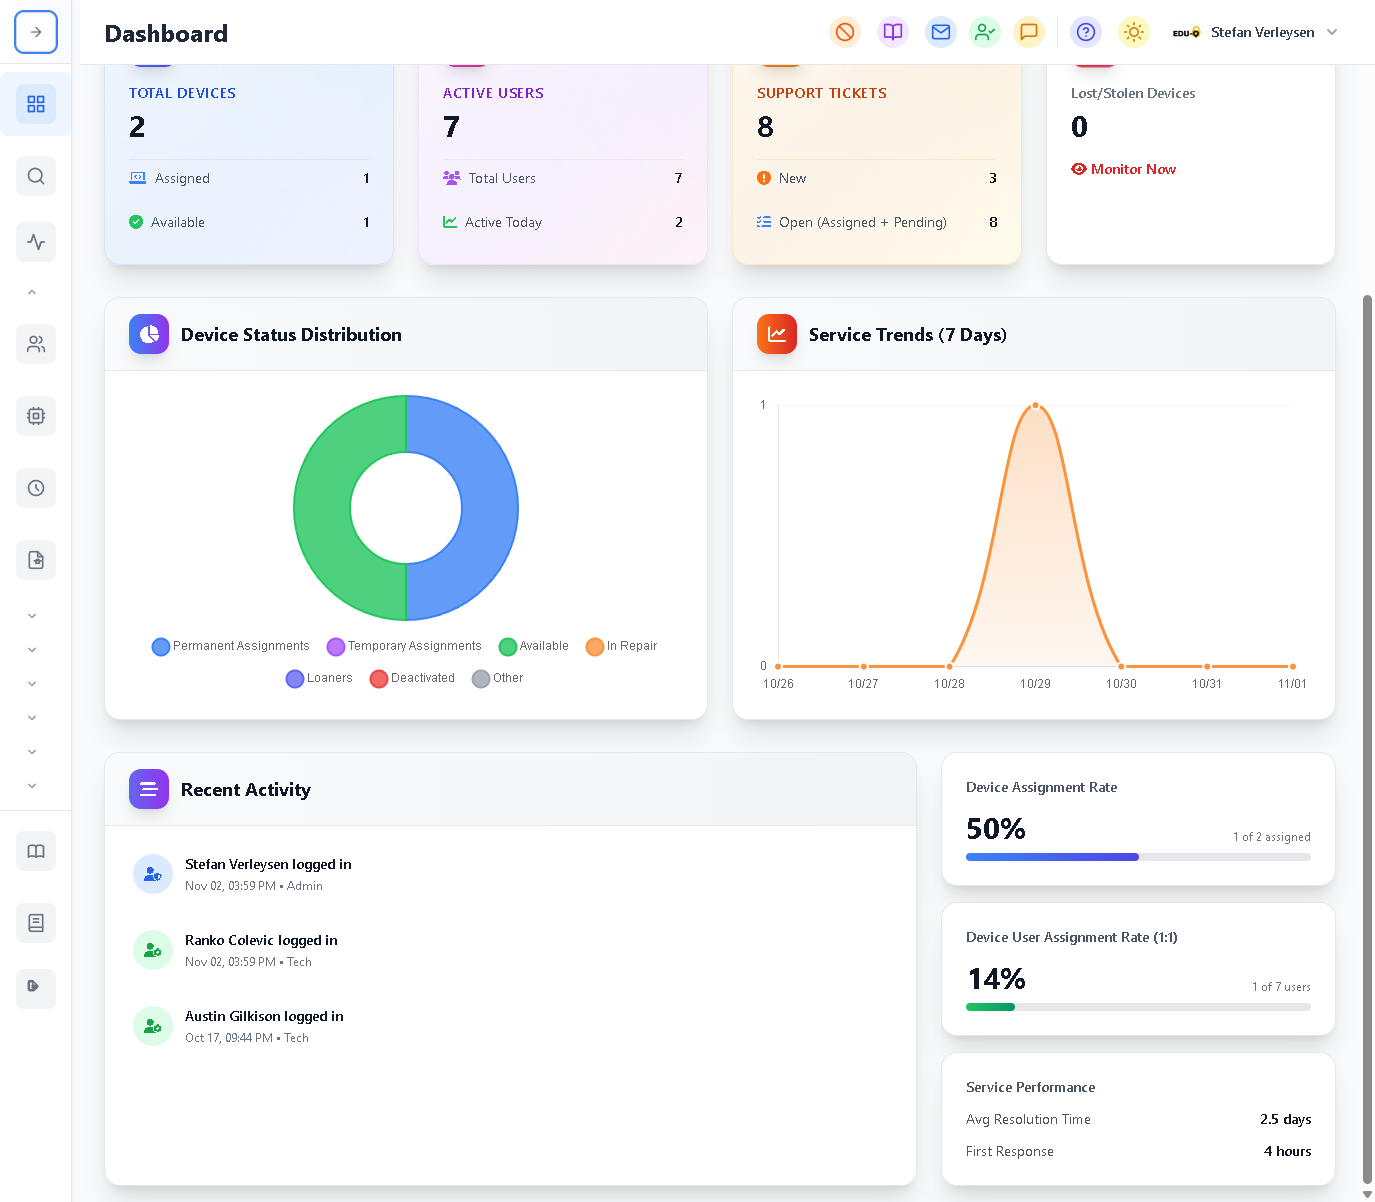Open the Stefan Verleysen account dropdown
1375x1202 pixels.
coord(1262,32)
